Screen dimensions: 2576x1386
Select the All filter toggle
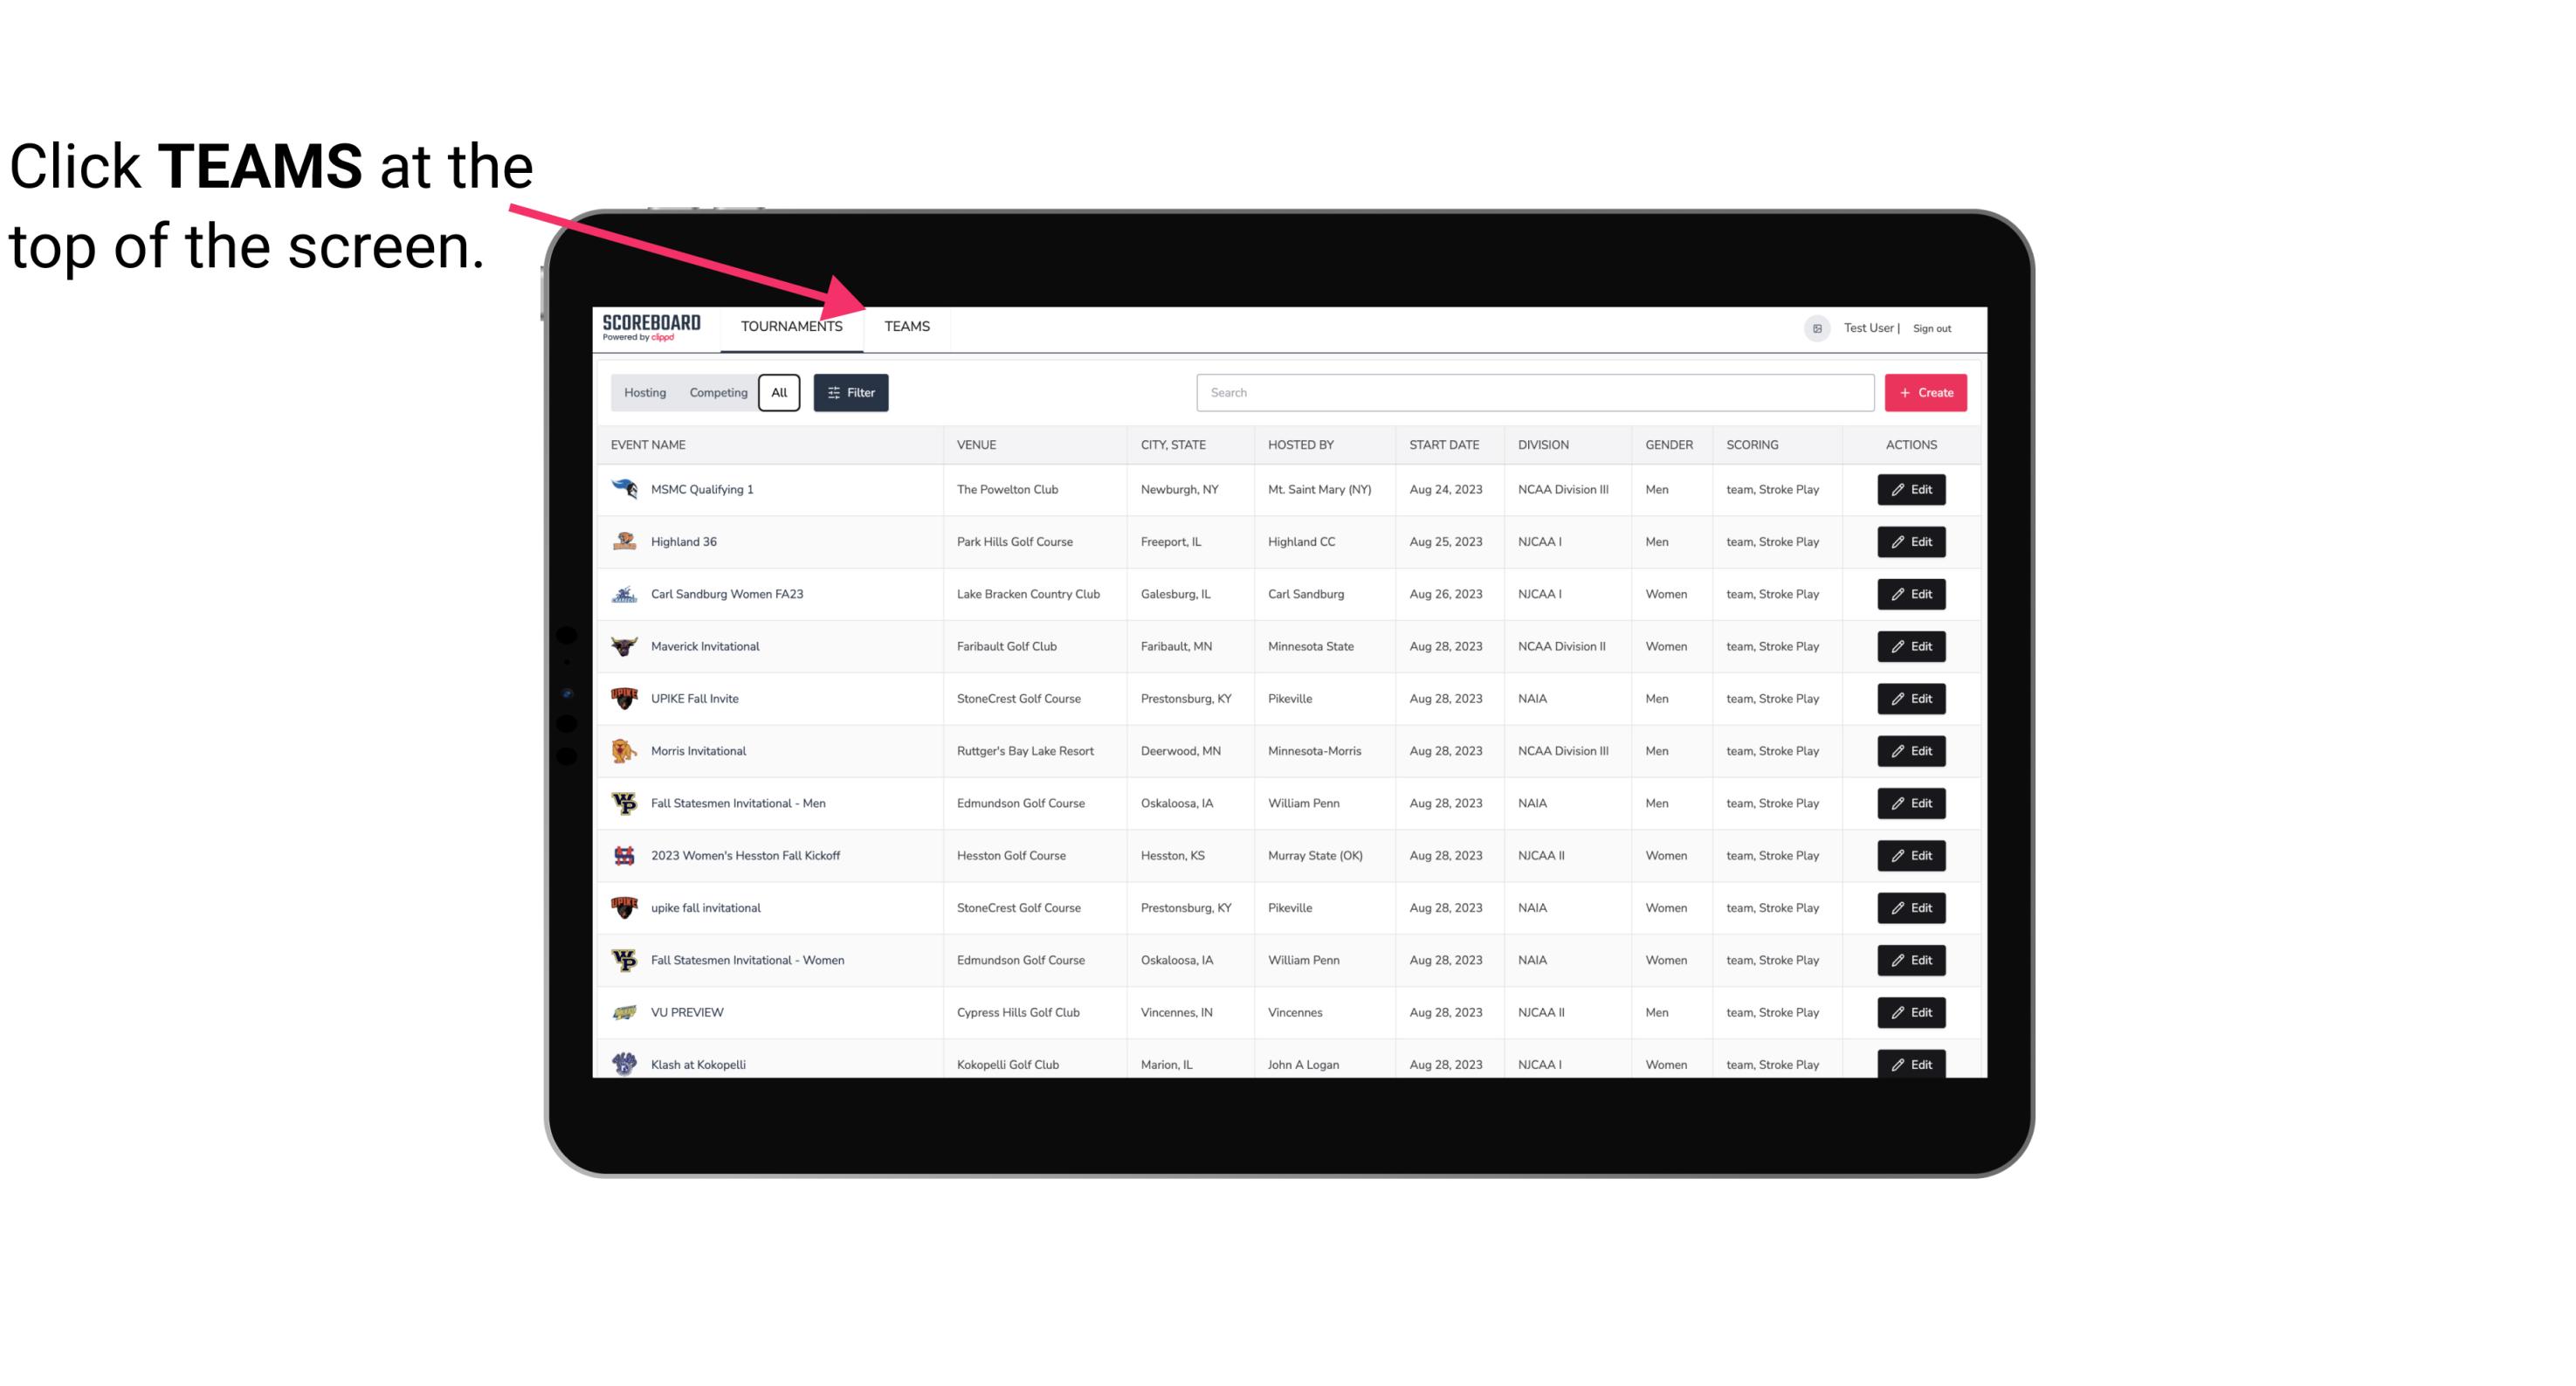[780, 393]
